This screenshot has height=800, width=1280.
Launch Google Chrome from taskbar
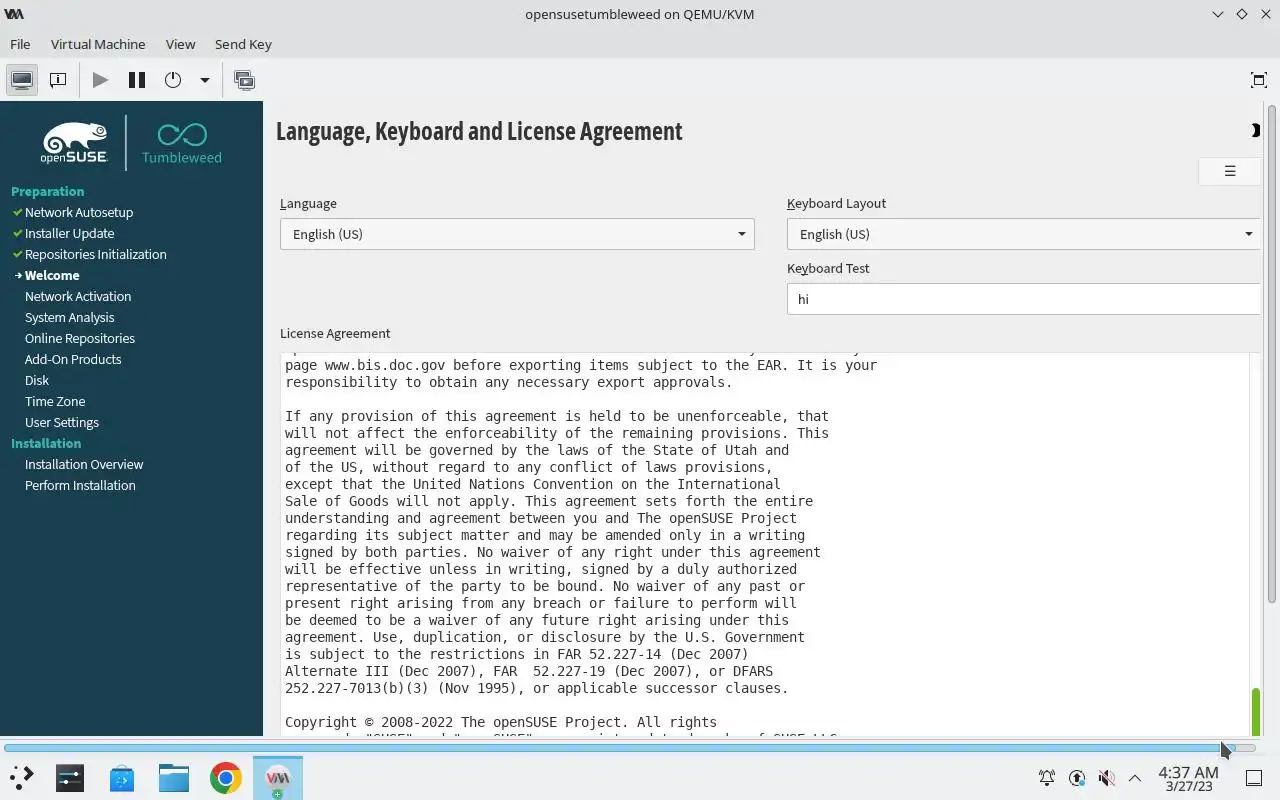pos(226,777)
